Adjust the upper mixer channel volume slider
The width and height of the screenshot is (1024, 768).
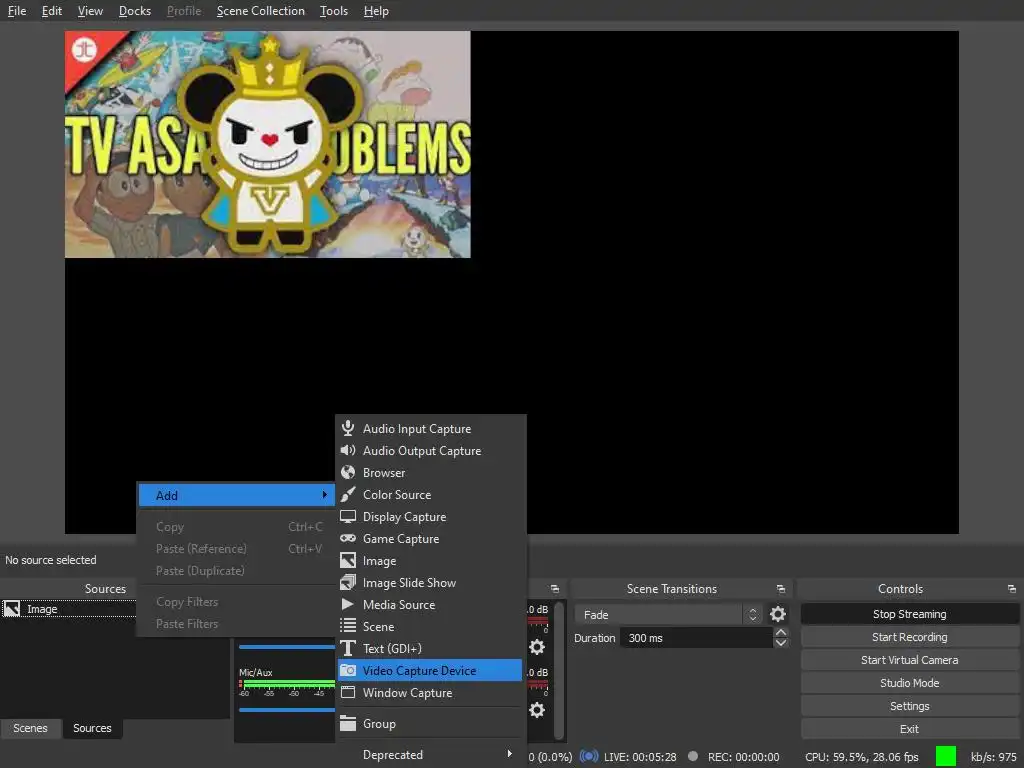287,647
